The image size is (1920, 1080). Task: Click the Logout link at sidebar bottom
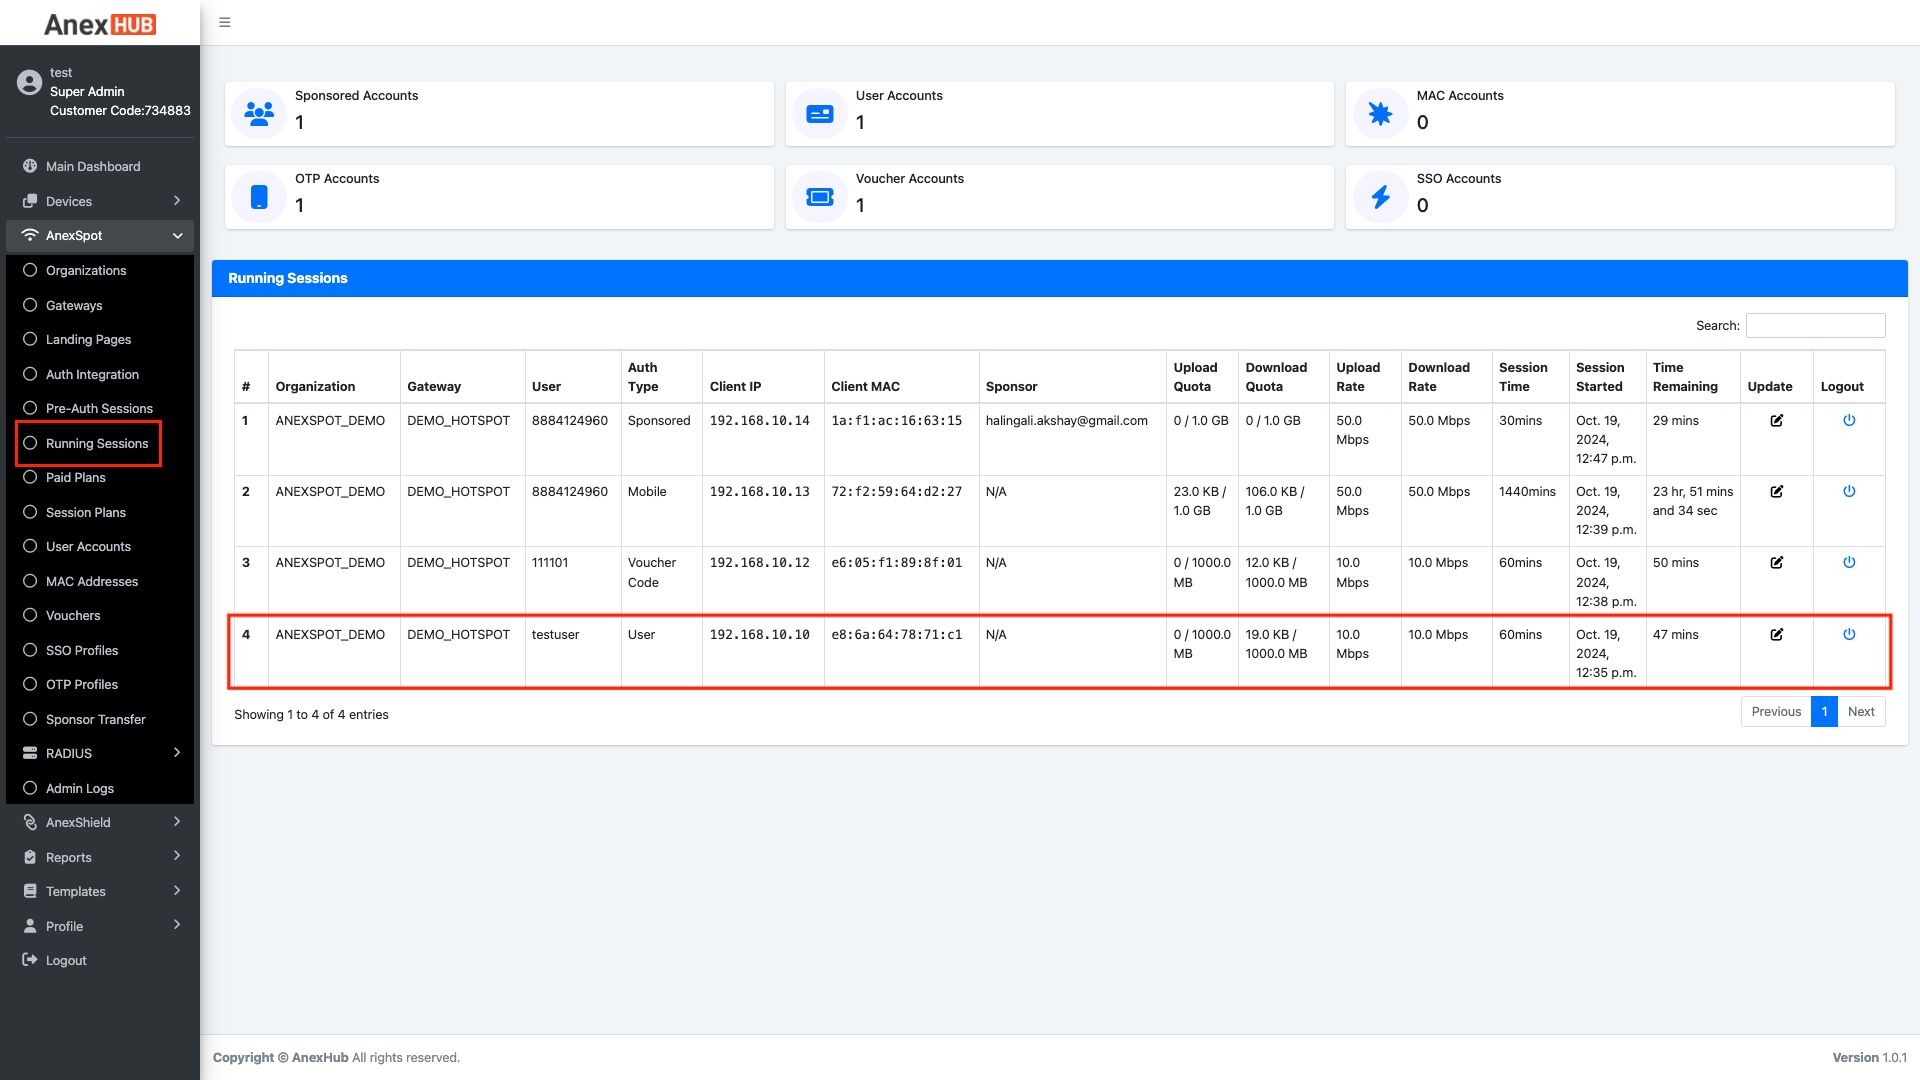coord(66,960)
